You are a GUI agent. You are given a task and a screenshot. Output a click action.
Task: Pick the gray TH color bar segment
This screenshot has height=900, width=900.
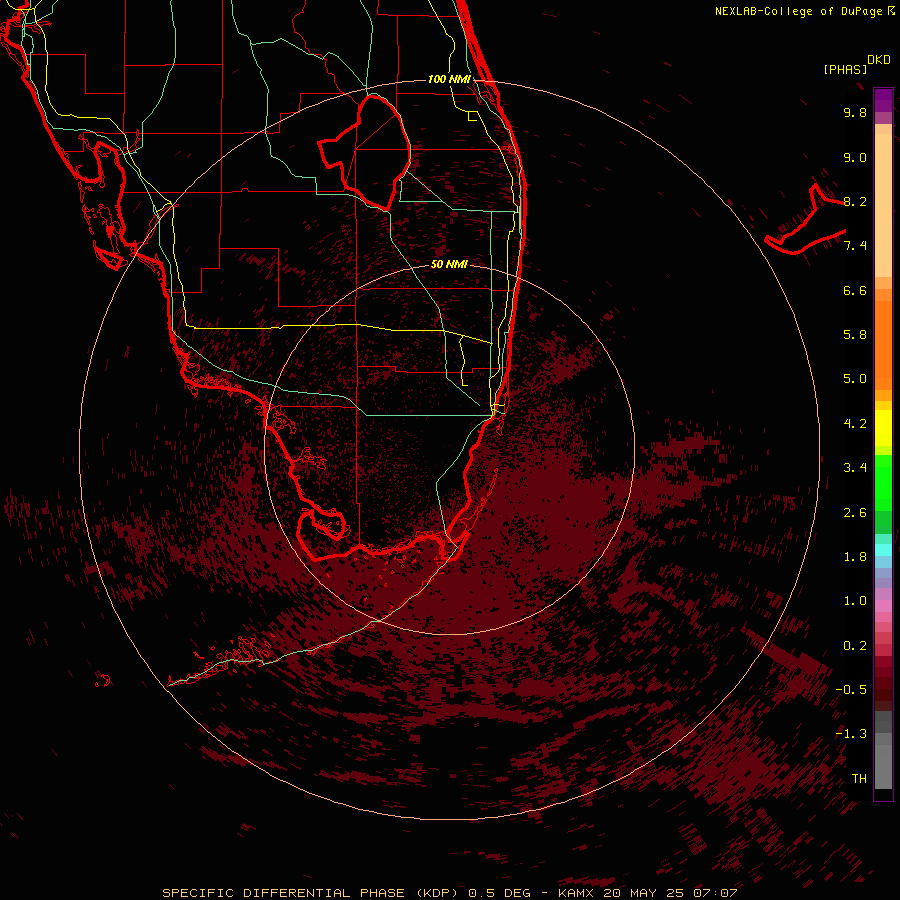coord(883,766)
